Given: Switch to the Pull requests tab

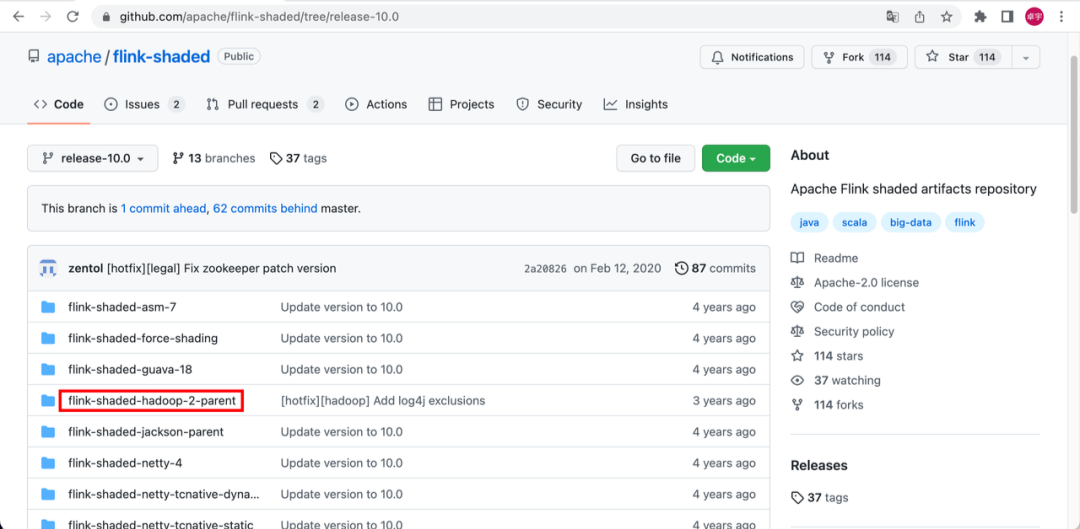Looking at the screenshot, I should tap(264, 104).
